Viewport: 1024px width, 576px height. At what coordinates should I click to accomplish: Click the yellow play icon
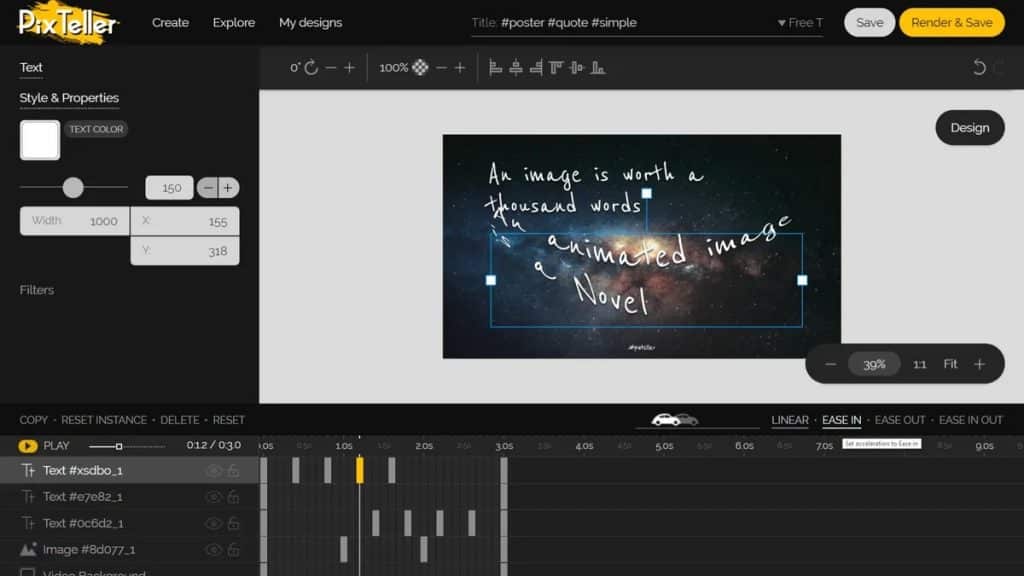(x=27, y=446)
